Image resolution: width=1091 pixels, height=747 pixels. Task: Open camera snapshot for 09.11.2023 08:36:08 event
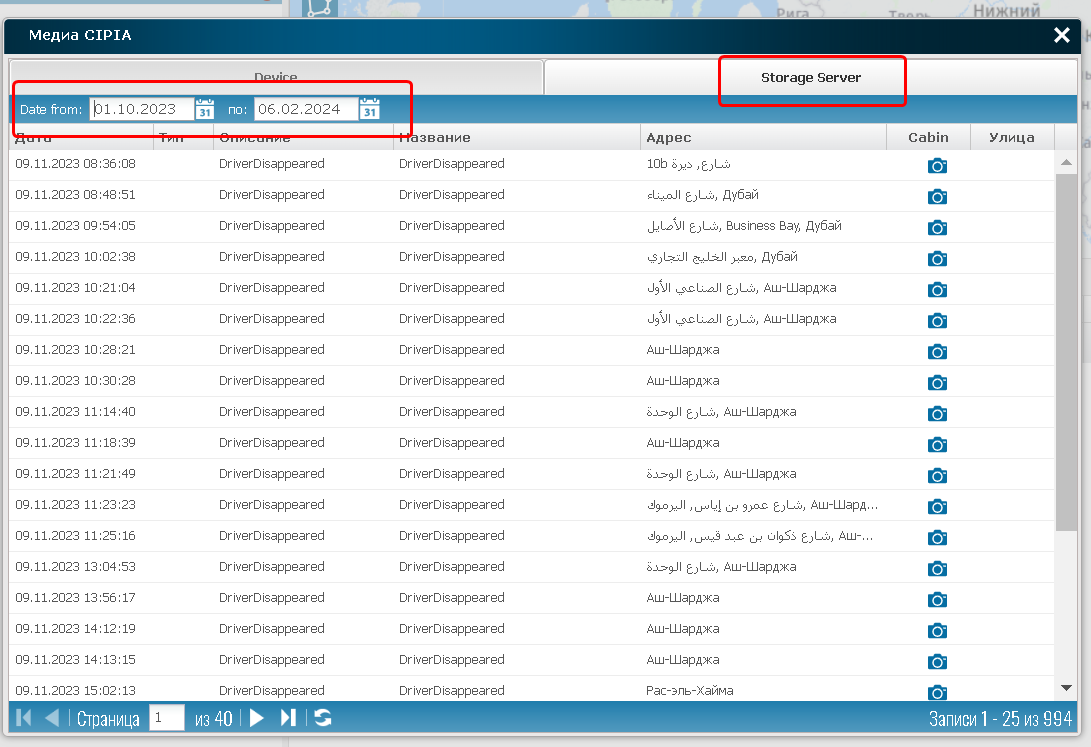click(x=937, y=165)
